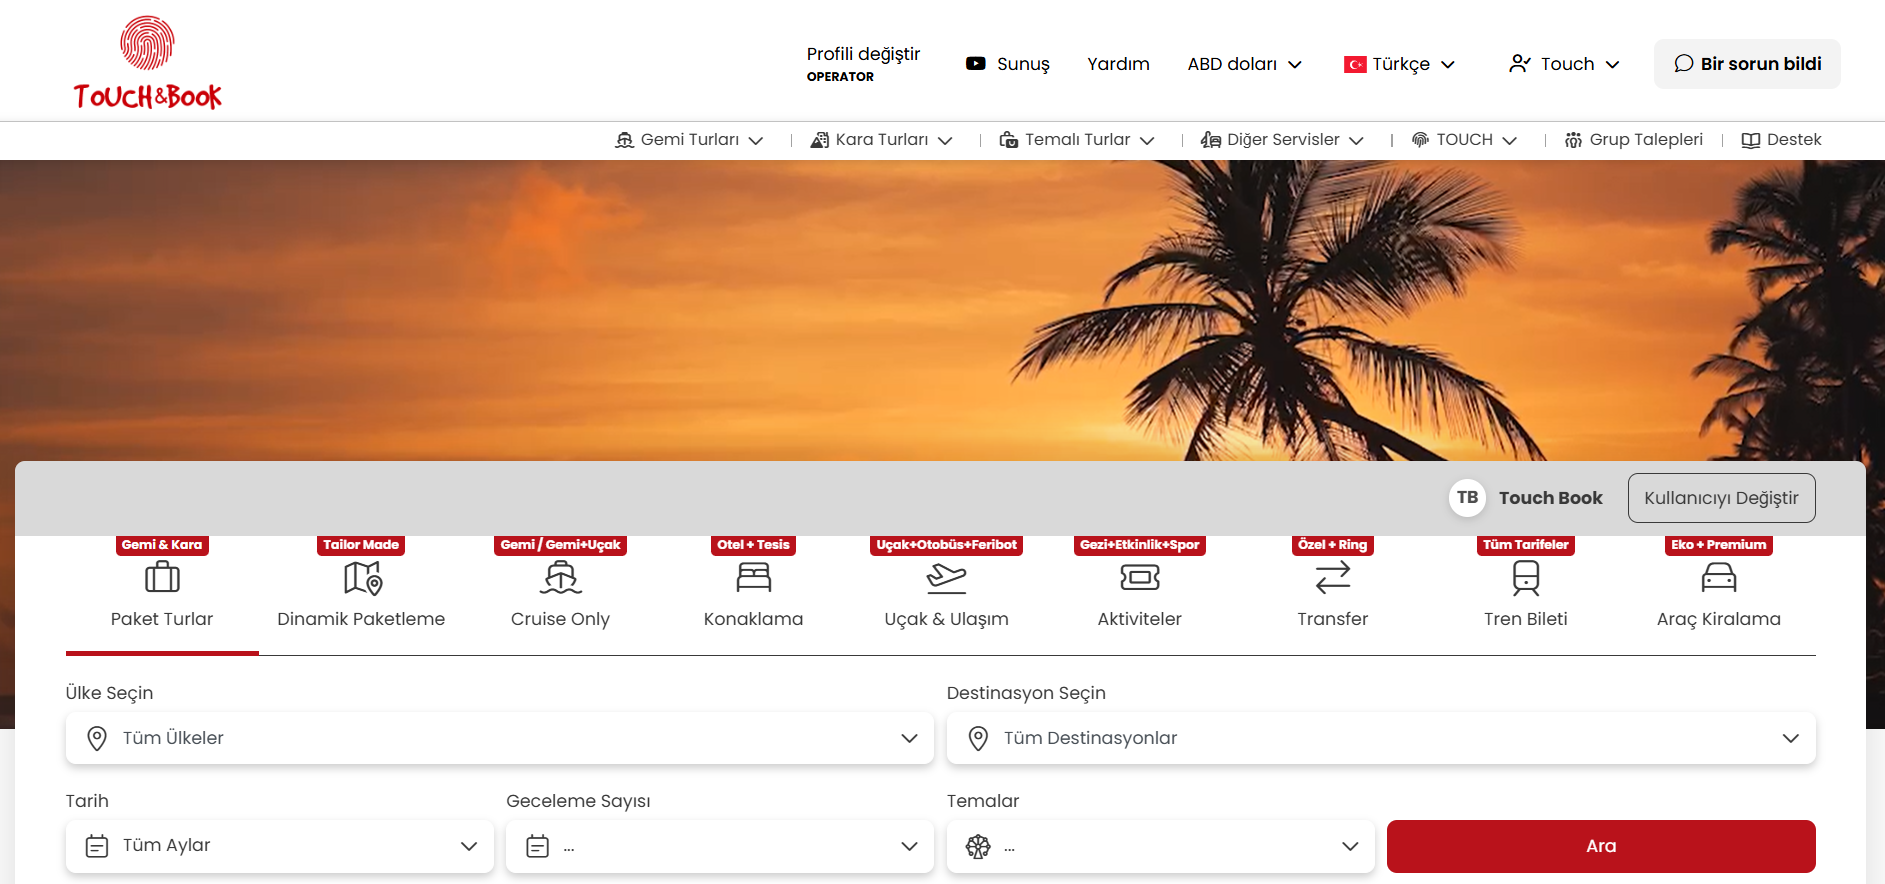The width and height of the screenshot is (1885, 884).
Task: Expand the Temalı Turlar menu
Action: tap(1077, 140)
